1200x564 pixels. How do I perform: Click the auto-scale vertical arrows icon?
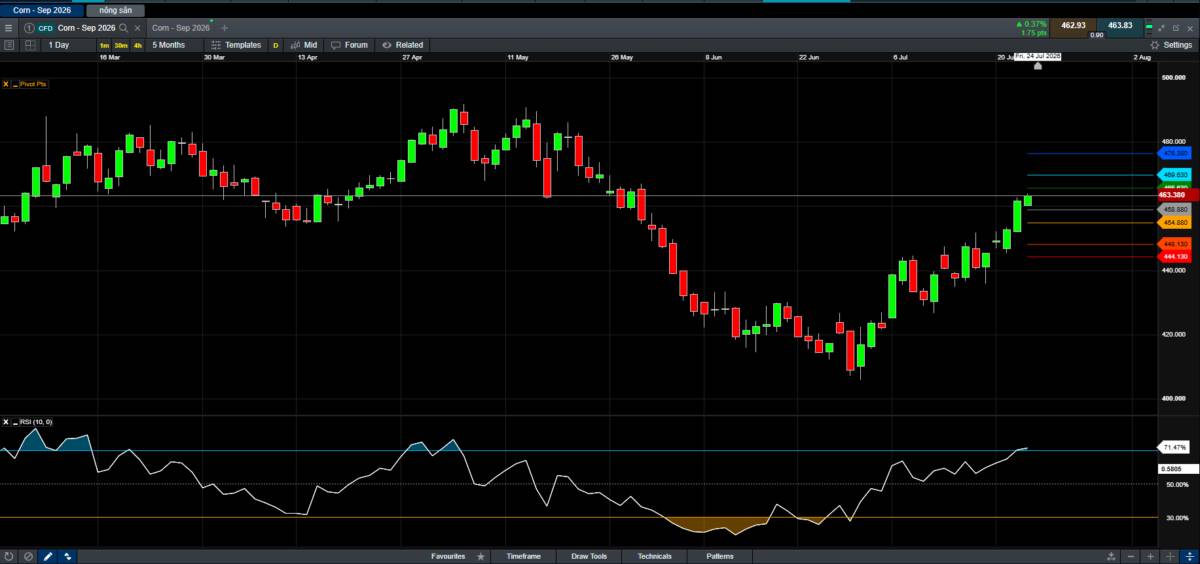[x=1189, y=556]
